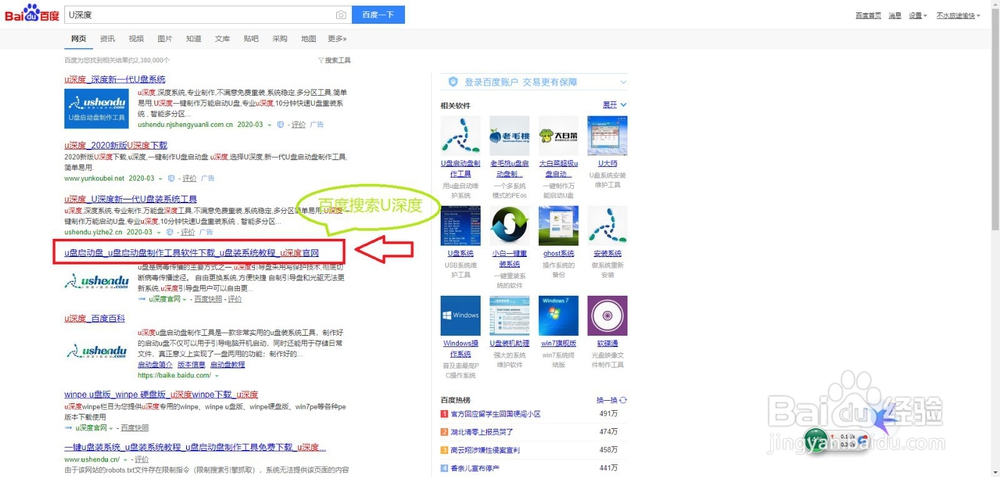Switch to the 地图 tab
The height and width of the screenshot is (477, 1000).
[x=309, y=39]
